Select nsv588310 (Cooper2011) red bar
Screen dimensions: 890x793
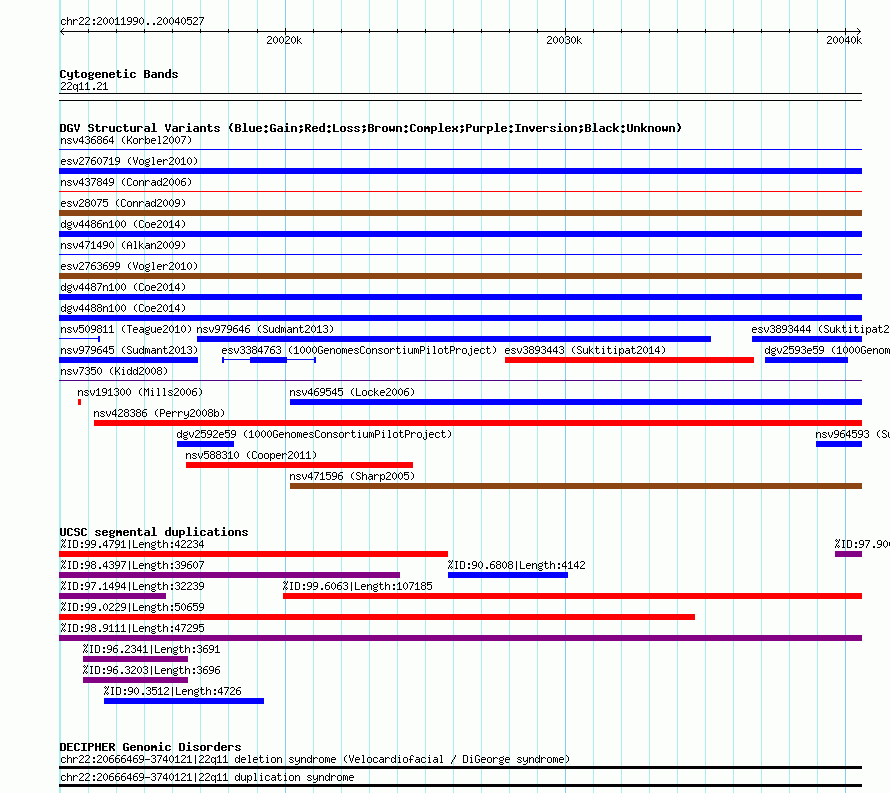(x=299, y=465)
